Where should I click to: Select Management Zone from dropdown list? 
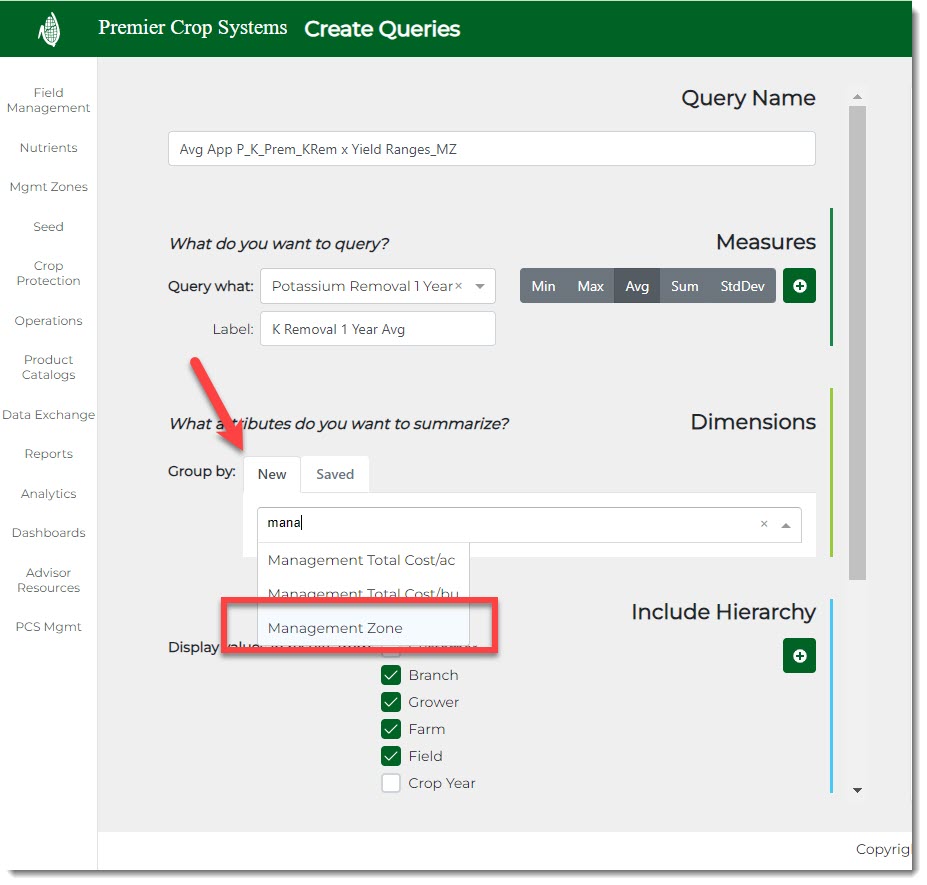[x=336, y=628]
